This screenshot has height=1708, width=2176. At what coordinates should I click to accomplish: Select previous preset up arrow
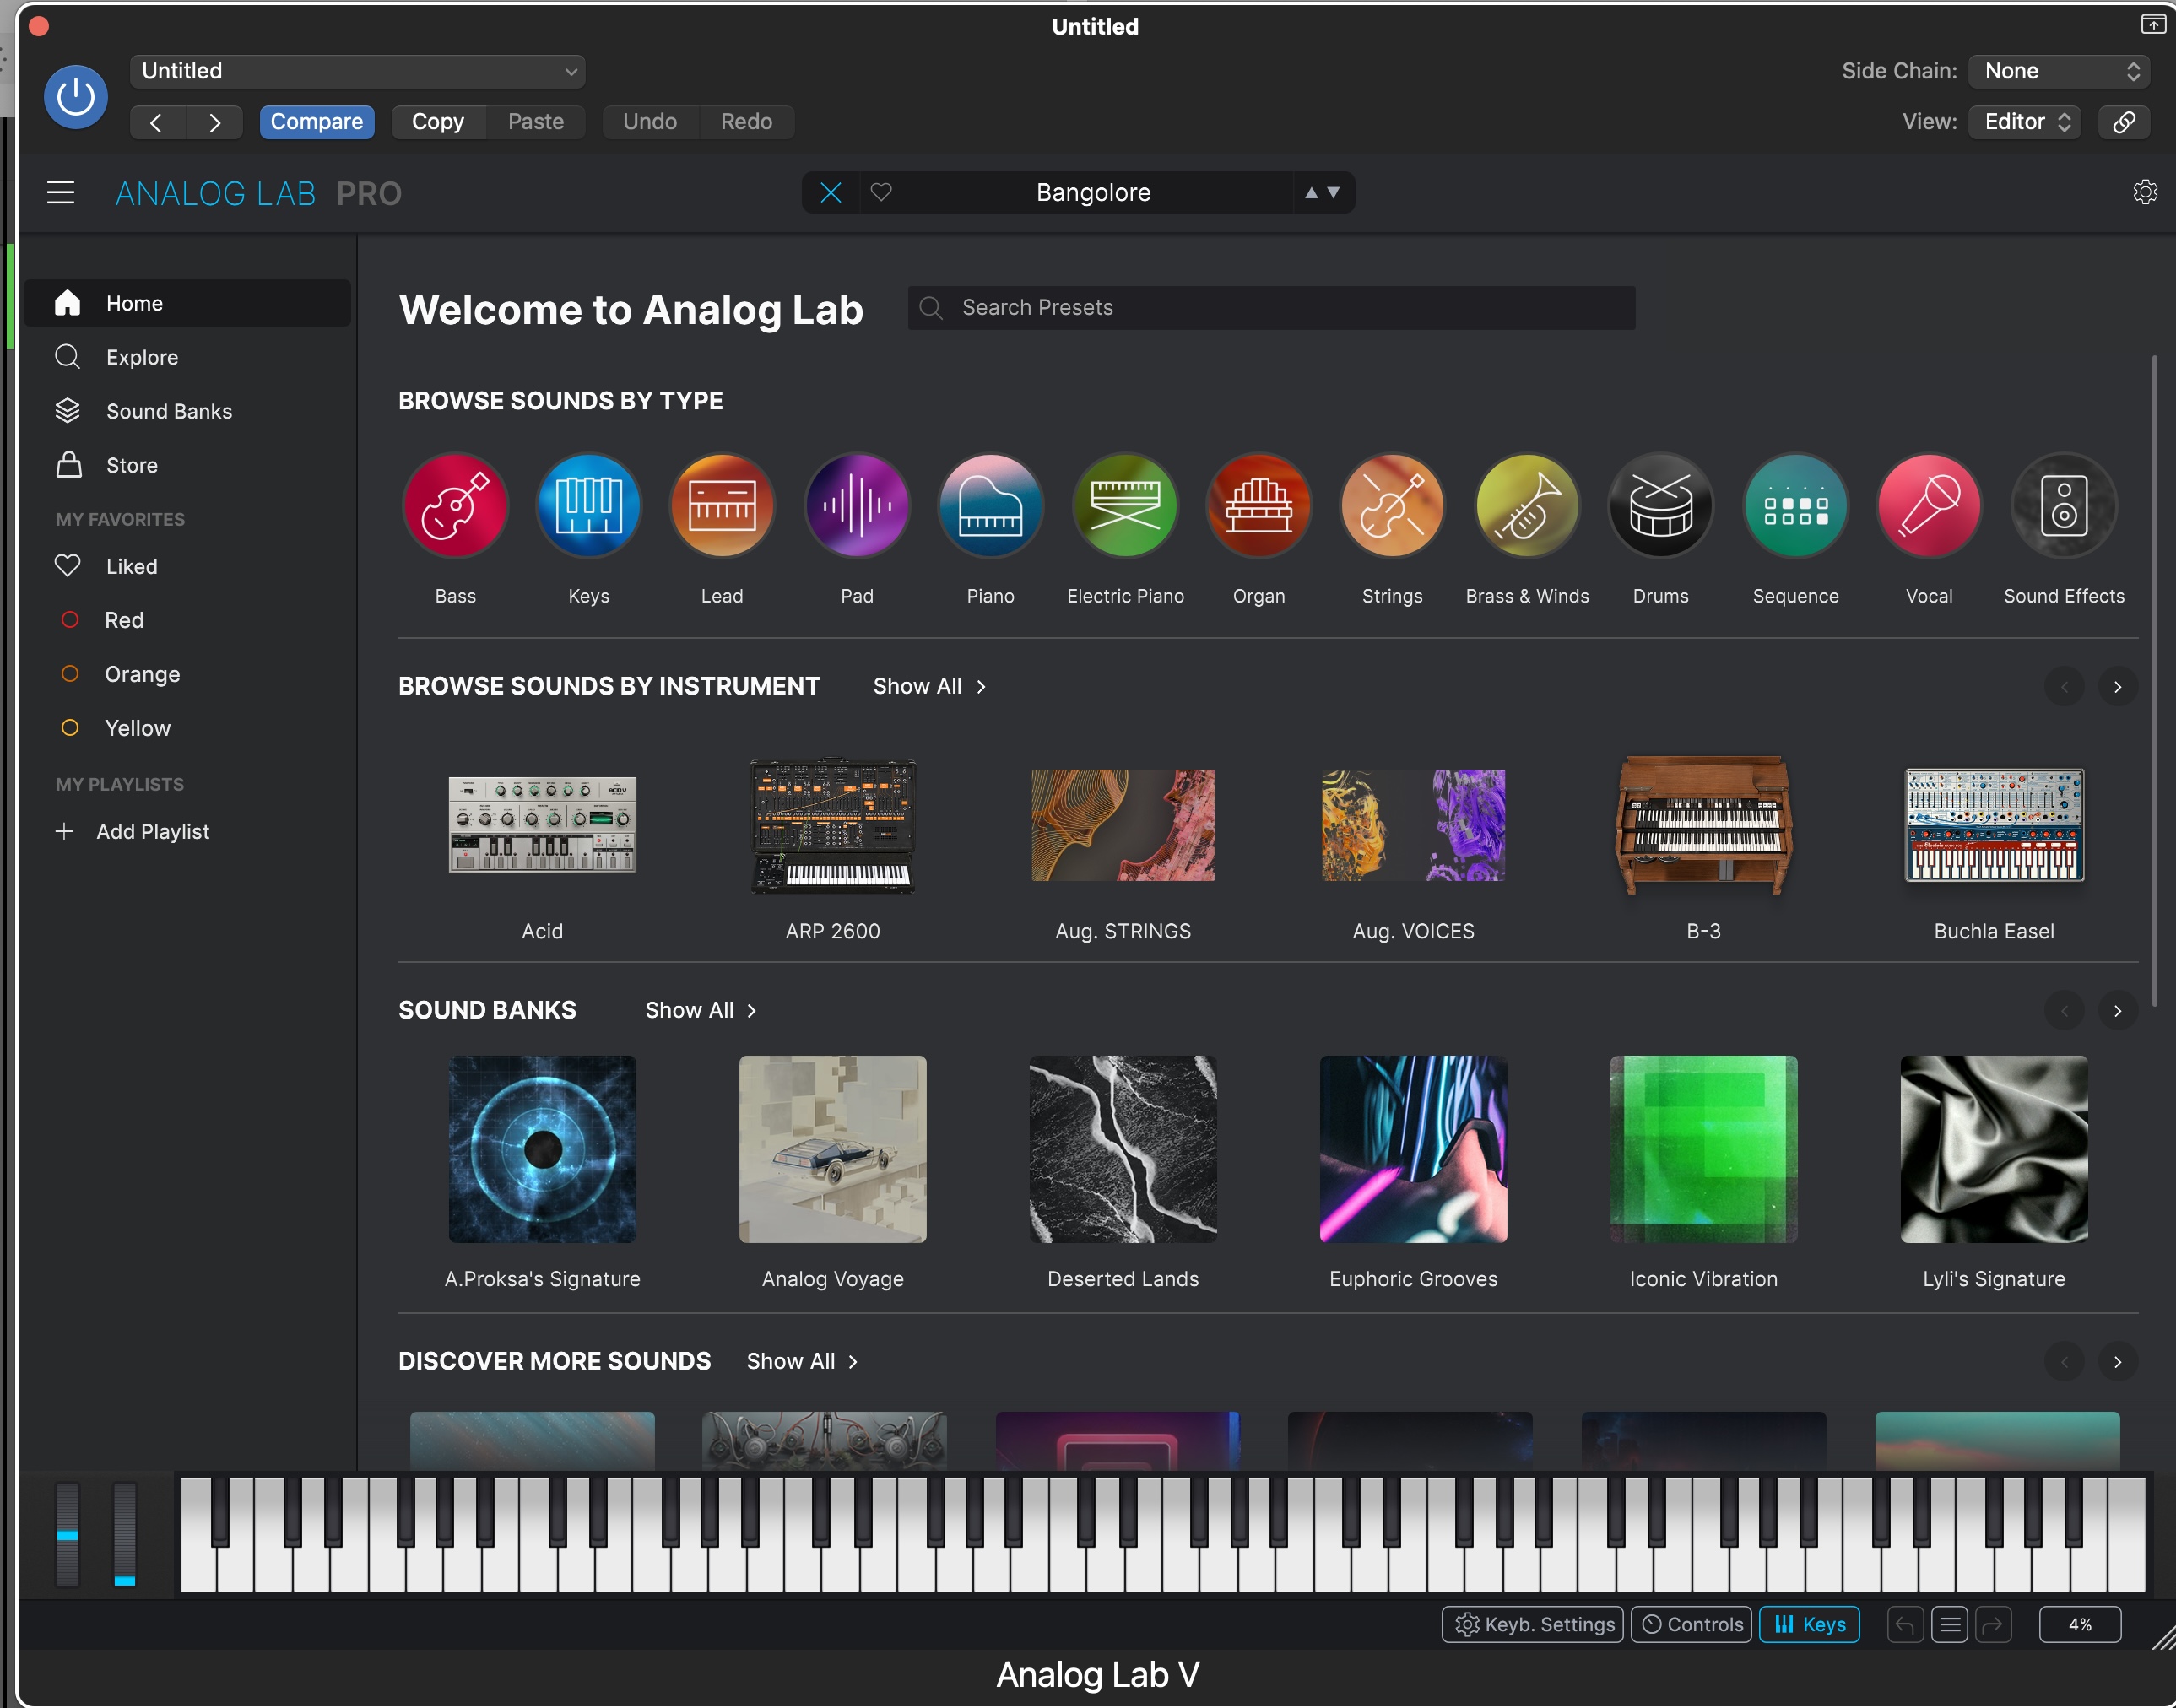(1311, 193)
